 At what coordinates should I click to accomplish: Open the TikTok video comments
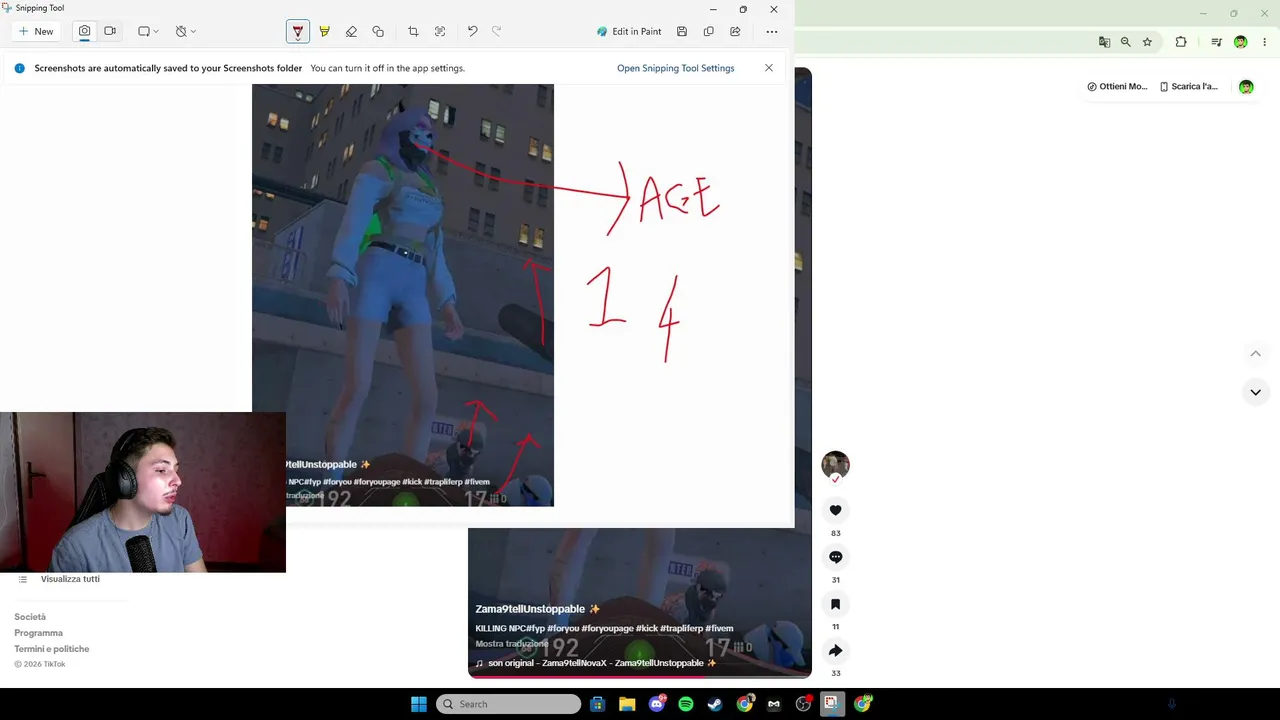point(836,557)
